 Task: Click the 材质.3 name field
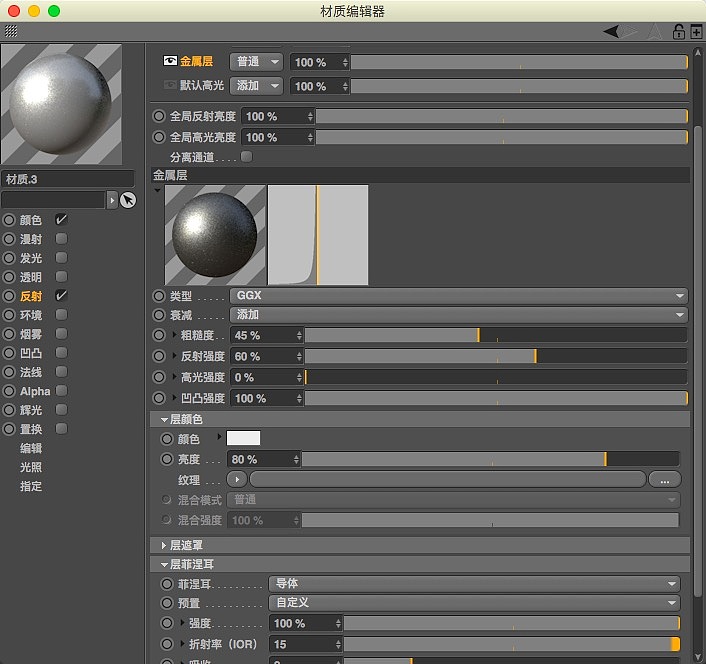68,179
